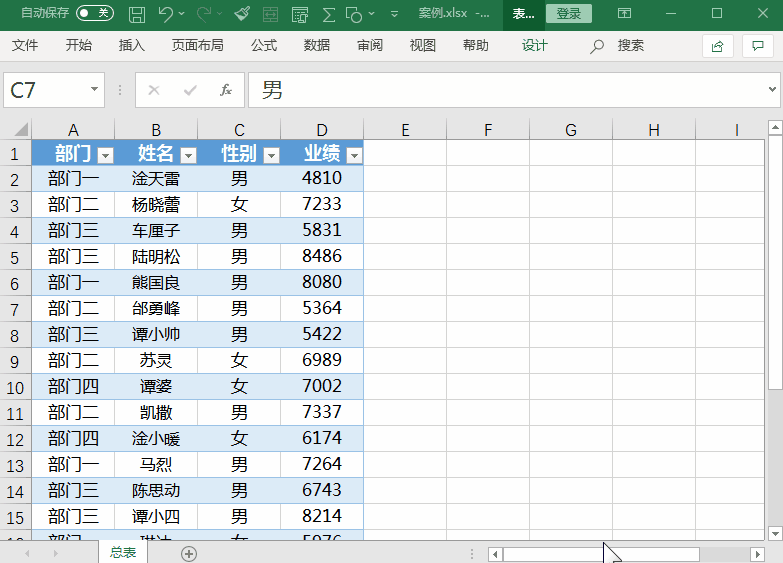Select column E header

[x=405, y=130]
